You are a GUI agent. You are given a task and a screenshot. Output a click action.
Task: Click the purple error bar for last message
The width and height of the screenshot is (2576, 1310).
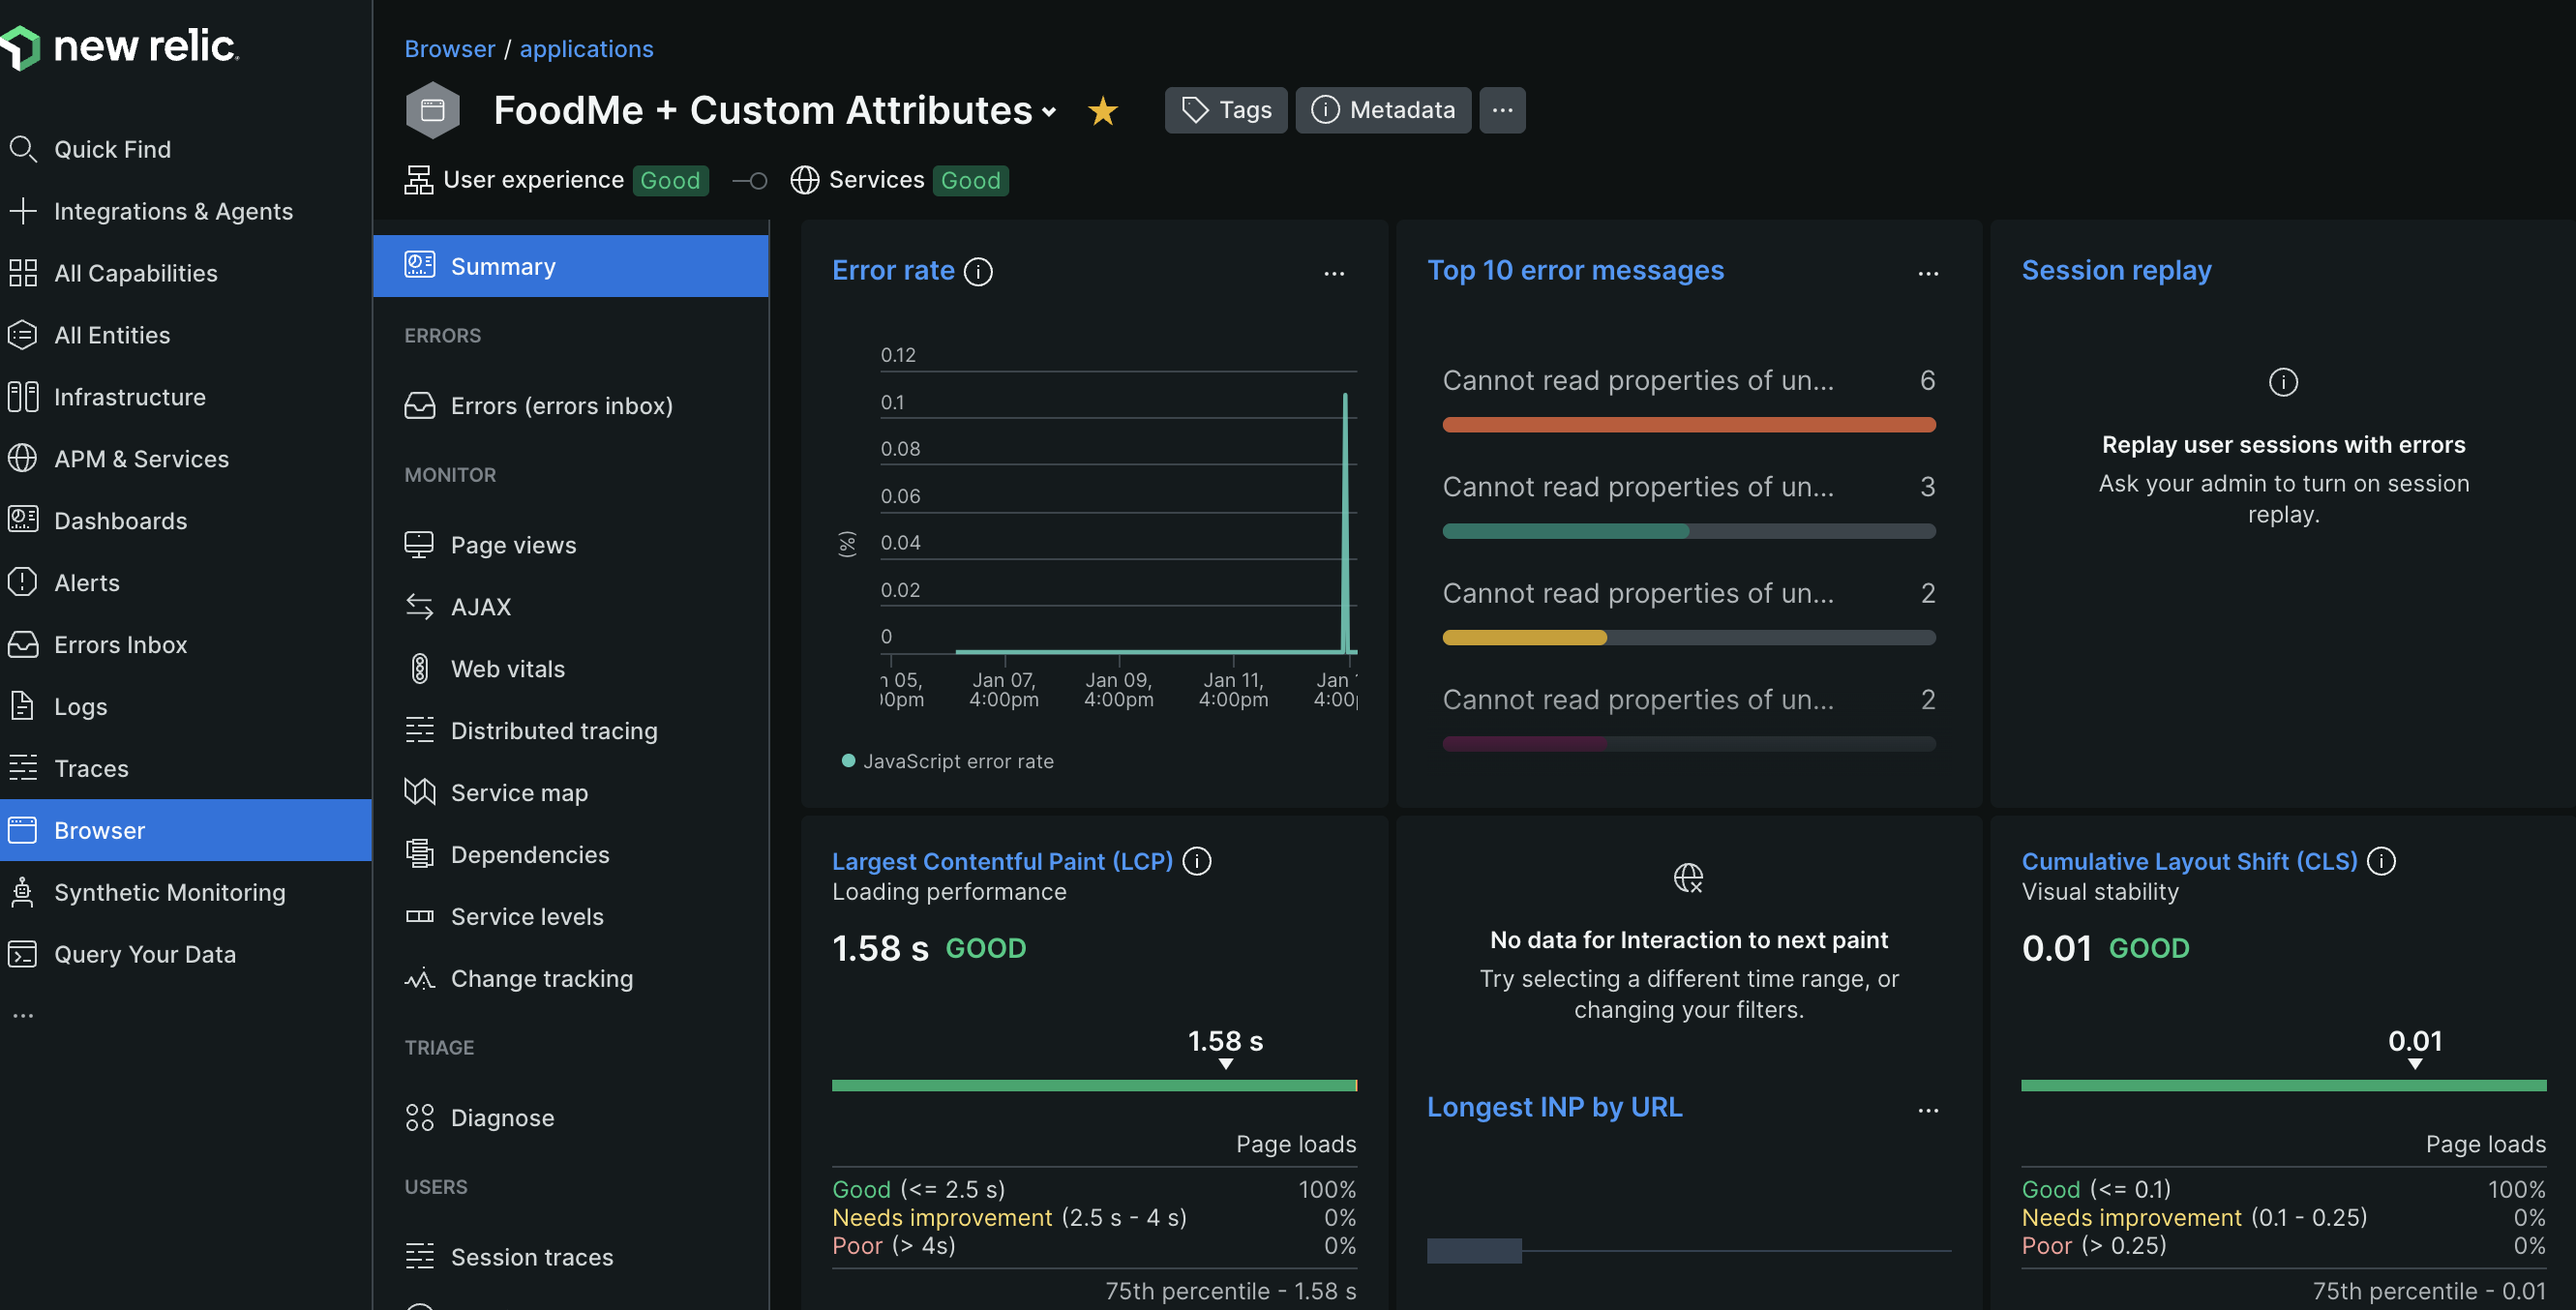click(x=1524, y=744)
